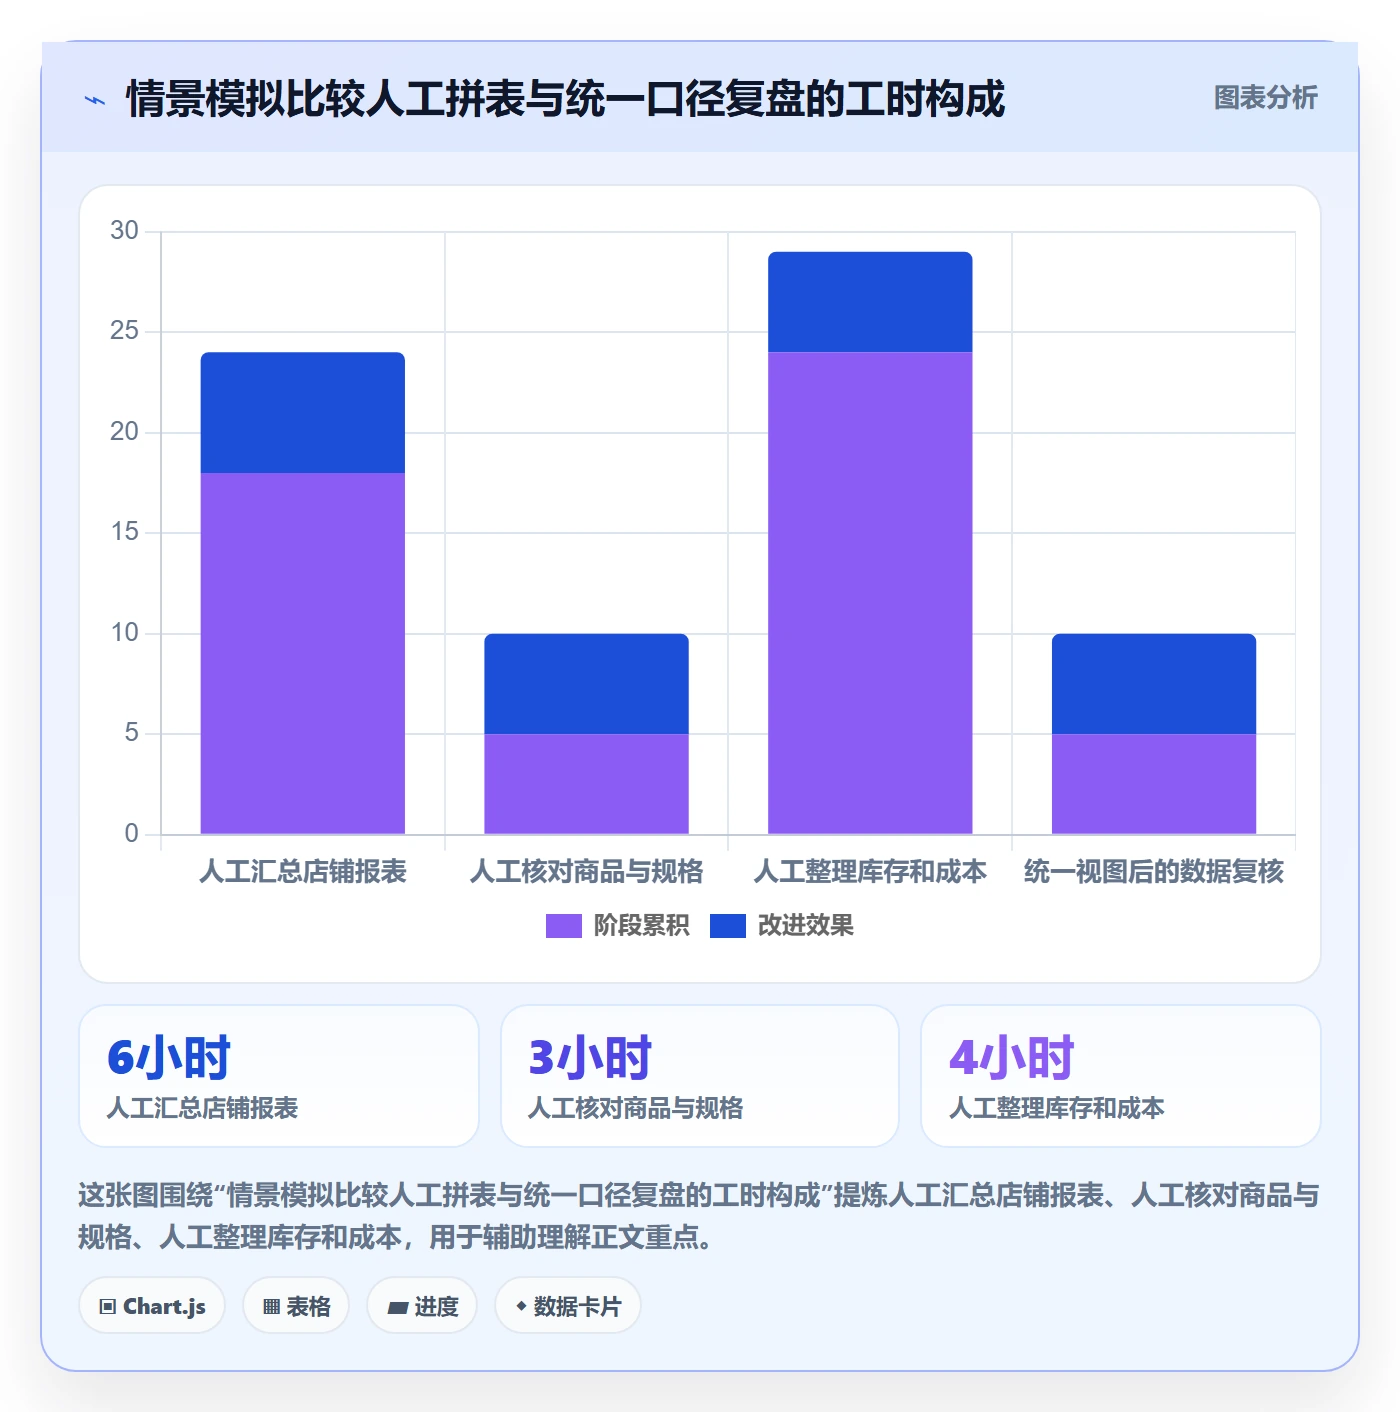Click y-axis value 10
This screenshot has width=1400, height=1412.
(x=125, y=633)
